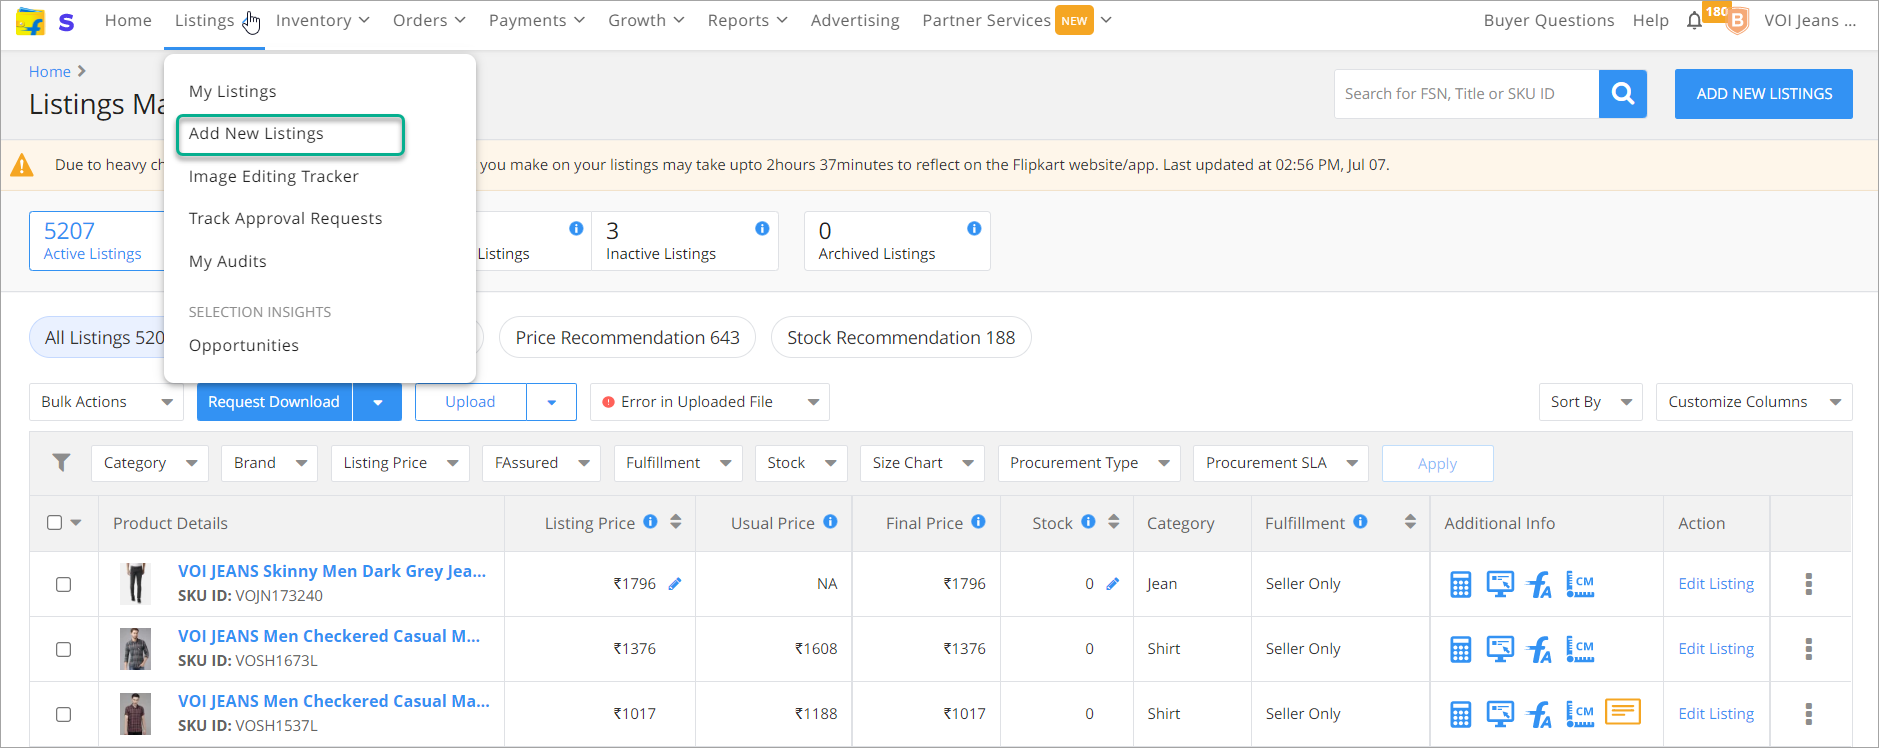The height and width of the screenshot is (748, 1879).
Task: Select checkbox for VOSH1537L row
Action: pos(63,714)
